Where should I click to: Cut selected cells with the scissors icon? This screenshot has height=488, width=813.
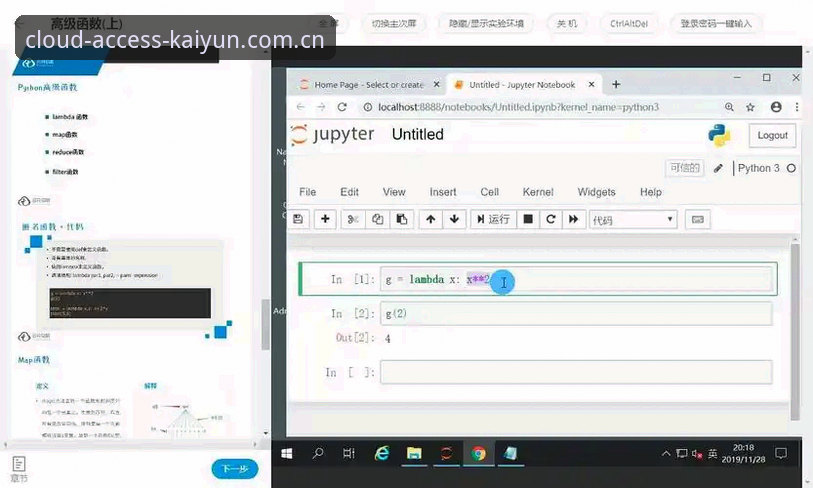353,219
